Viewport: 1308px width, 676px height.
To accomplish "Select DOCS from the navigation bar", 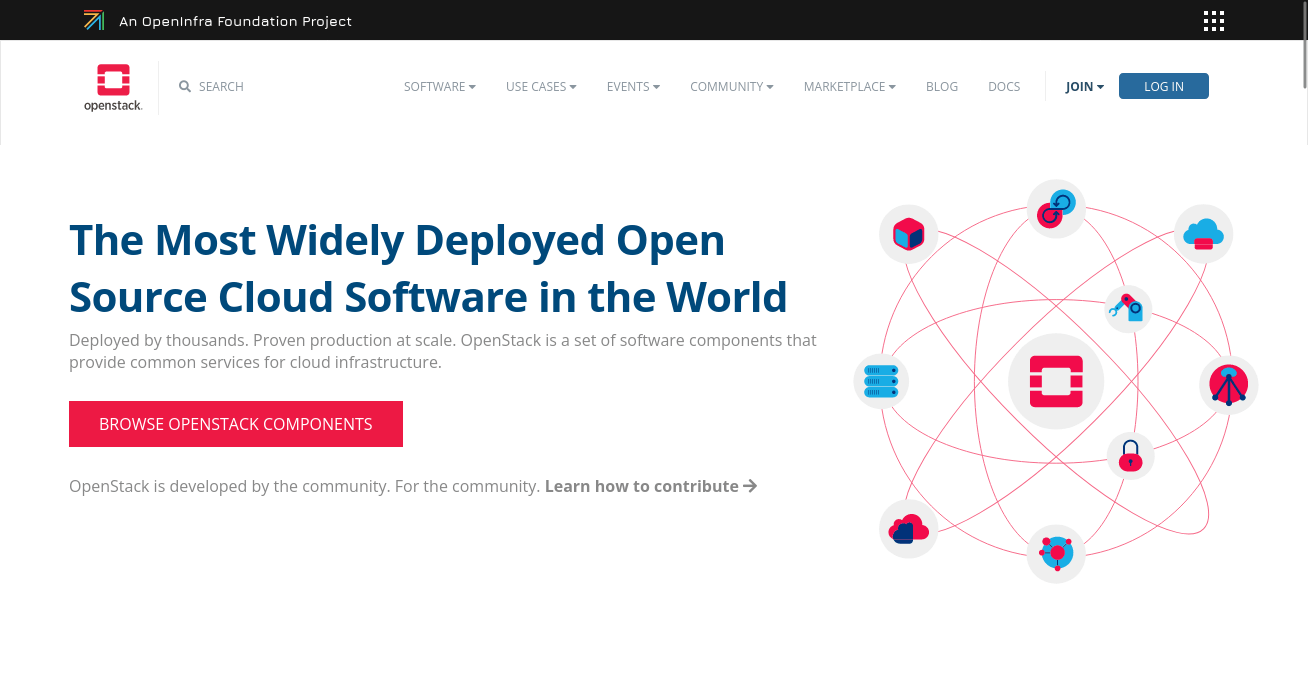I will [x=1004, y=86].
